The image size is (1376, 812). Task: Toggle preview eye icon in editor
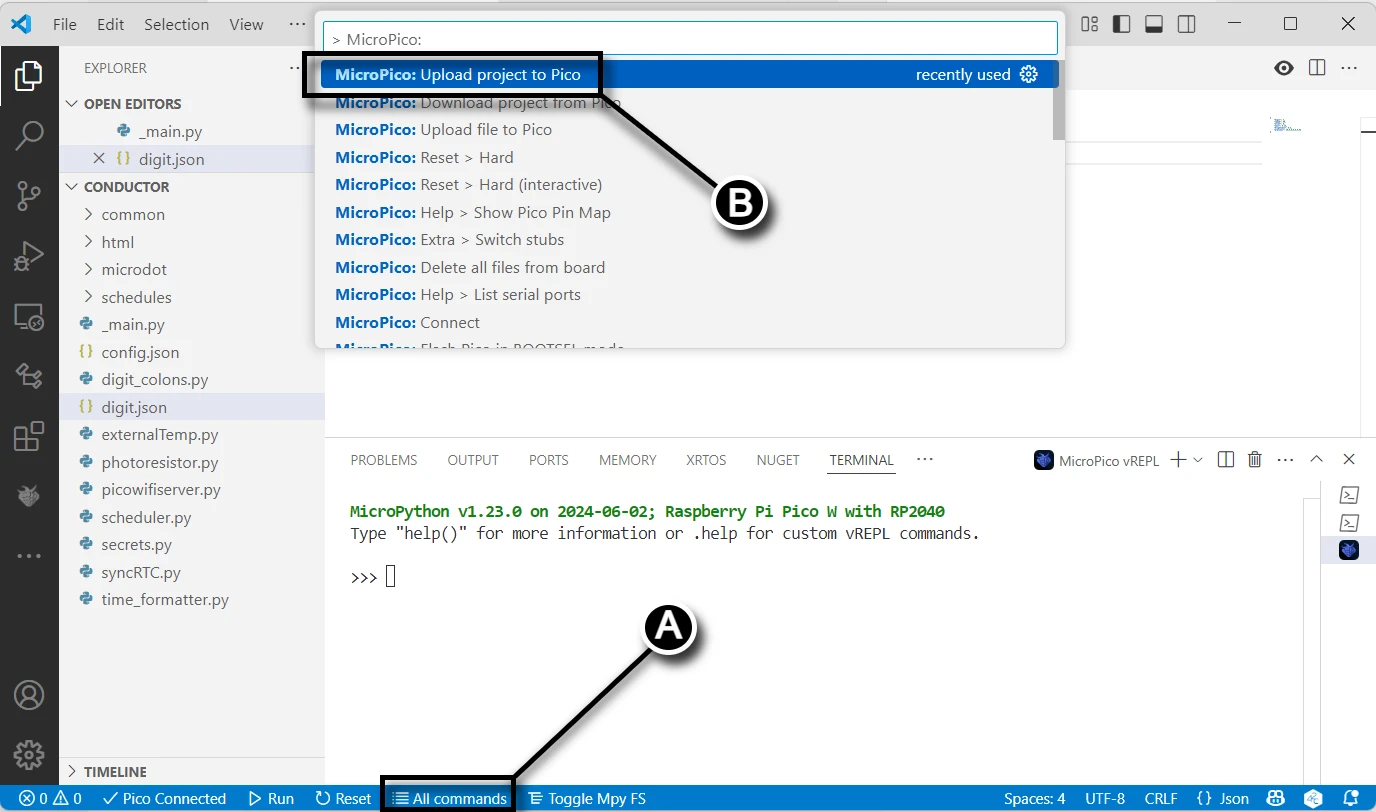point(1284,68)
